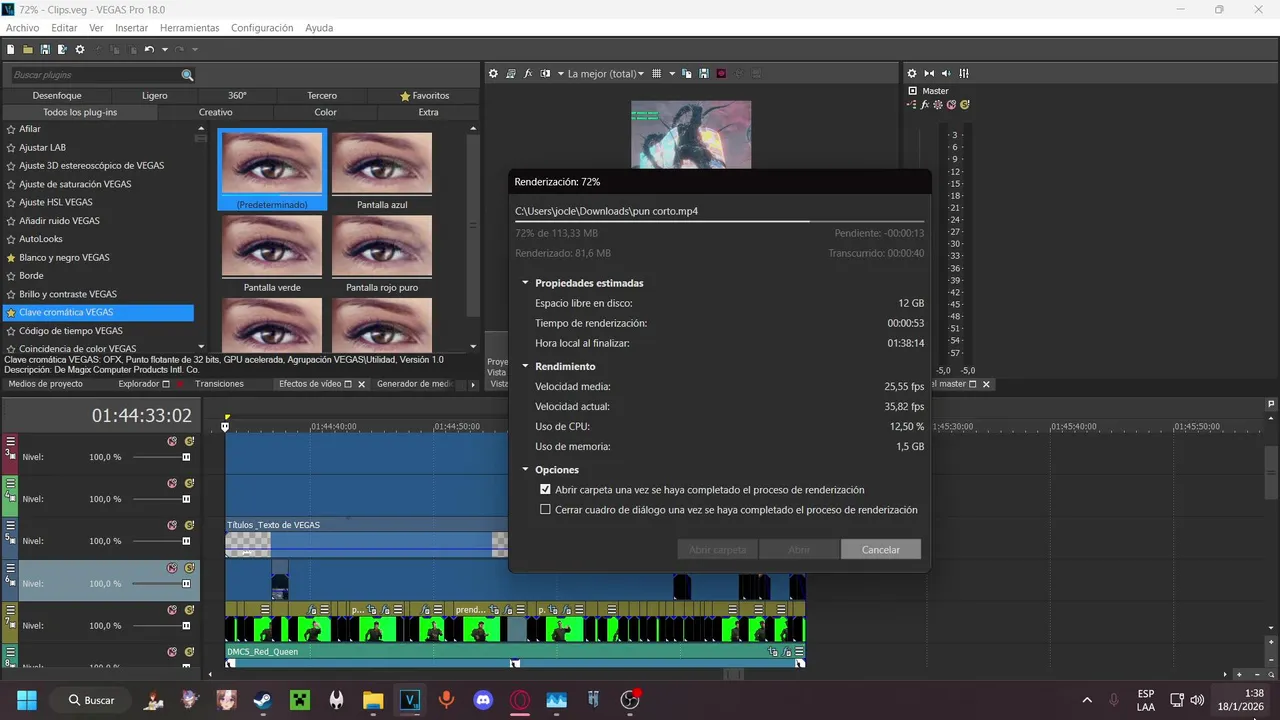Open the Herramientas menu
The image size is (1280, 720).
tap(190, 28)
